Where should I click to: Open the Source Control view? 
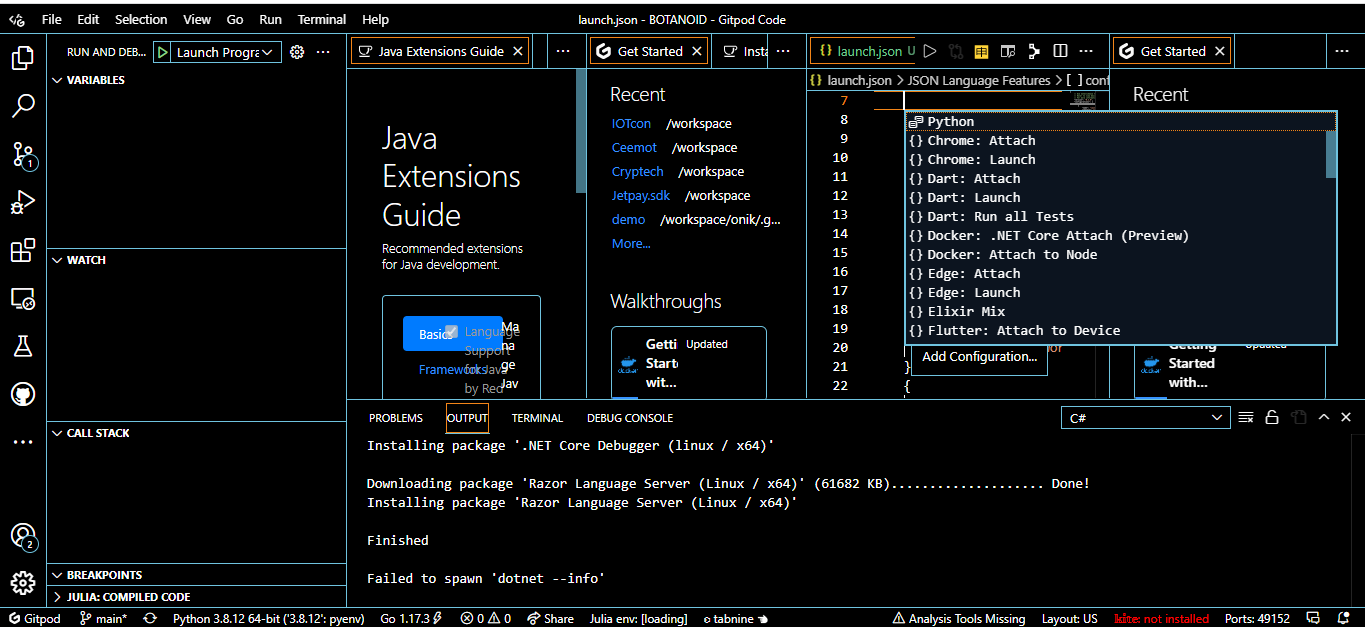pyautogui.click(x=23, y=154)
